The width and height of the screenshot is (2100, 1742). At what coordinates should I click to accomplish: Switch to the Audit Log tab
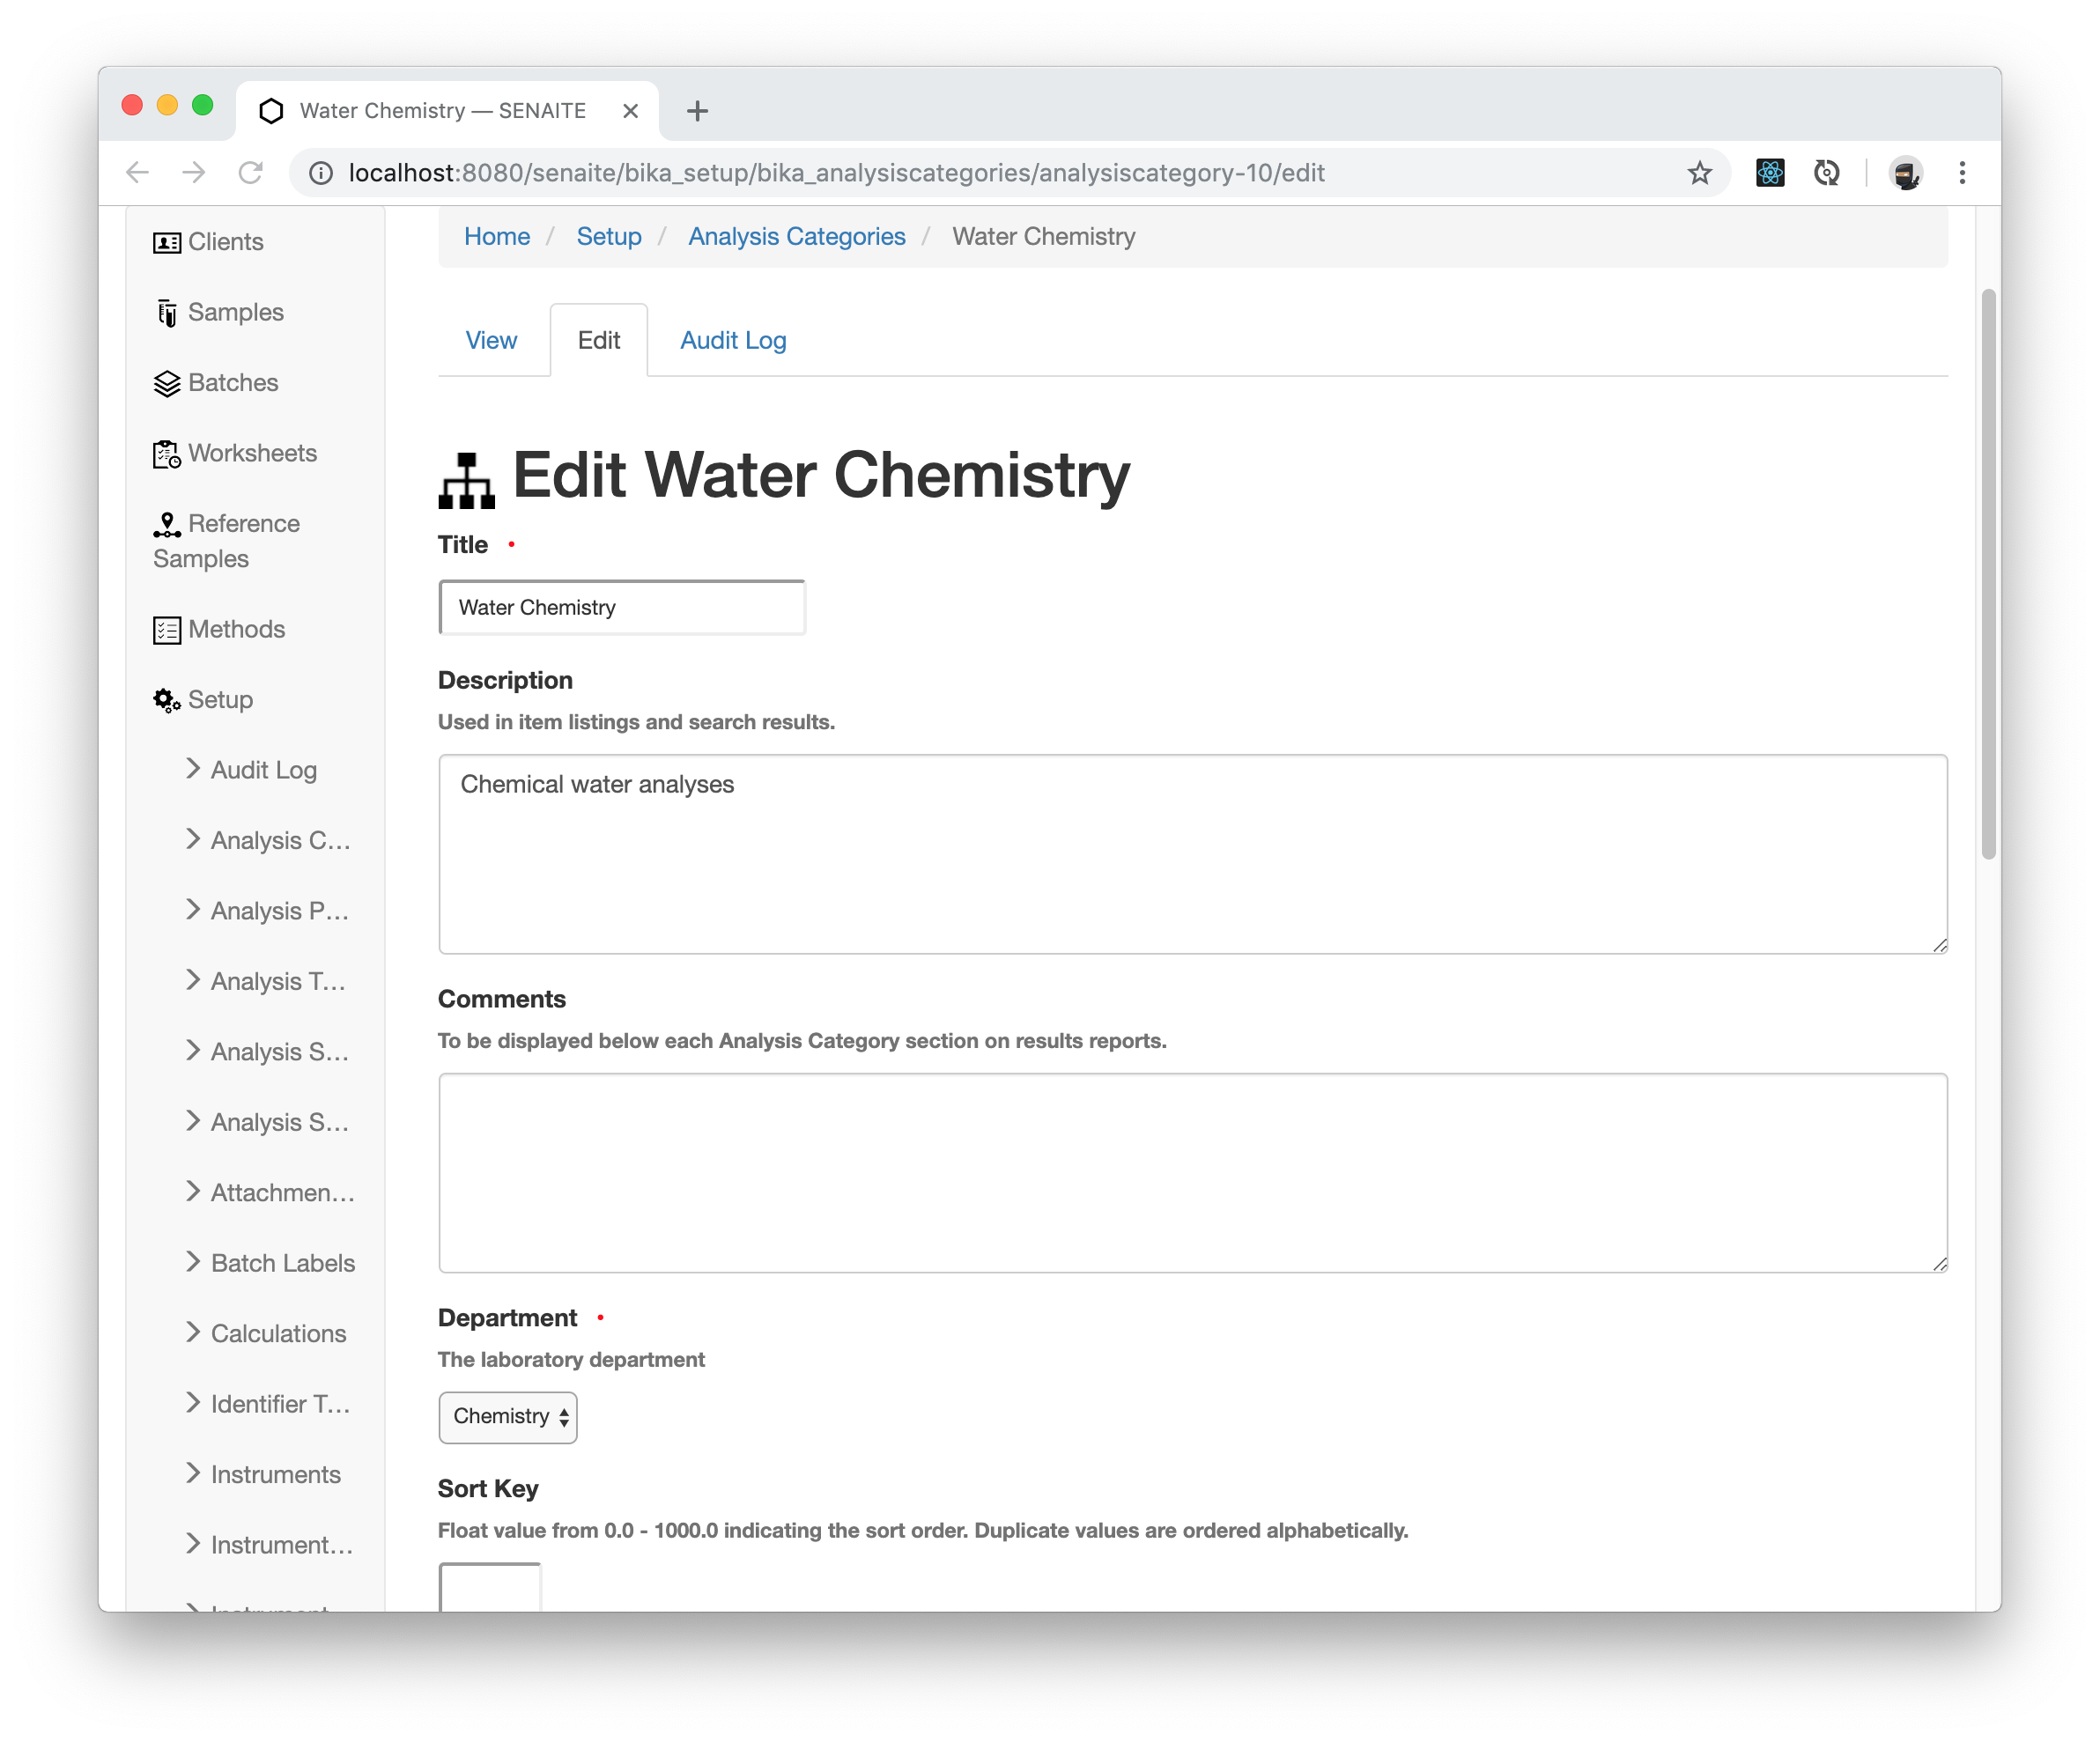(733, 340)
